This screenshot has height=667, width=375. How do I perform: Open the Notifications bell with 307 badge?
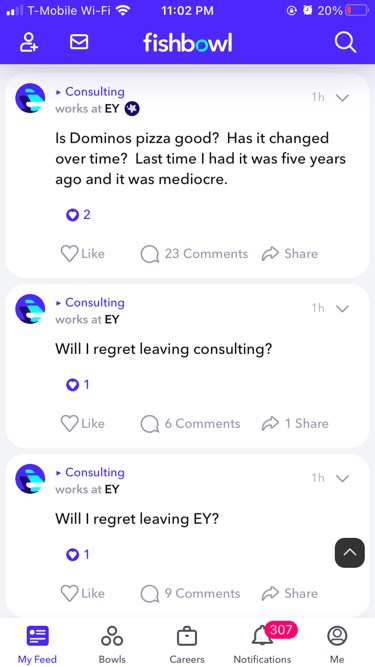point(263,642)
